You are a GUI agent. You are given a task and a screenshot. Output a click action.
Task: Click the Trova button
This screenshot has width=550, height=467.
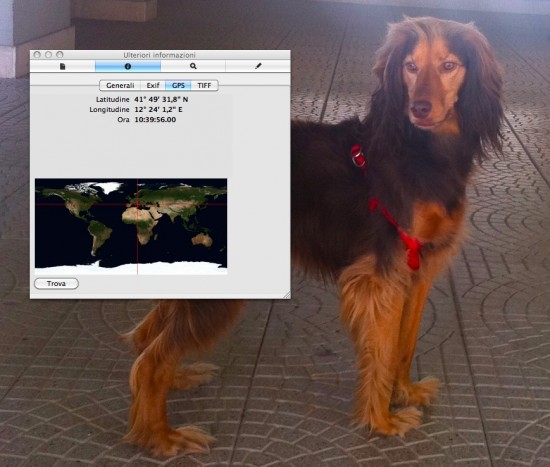click(x=56, y=283)
